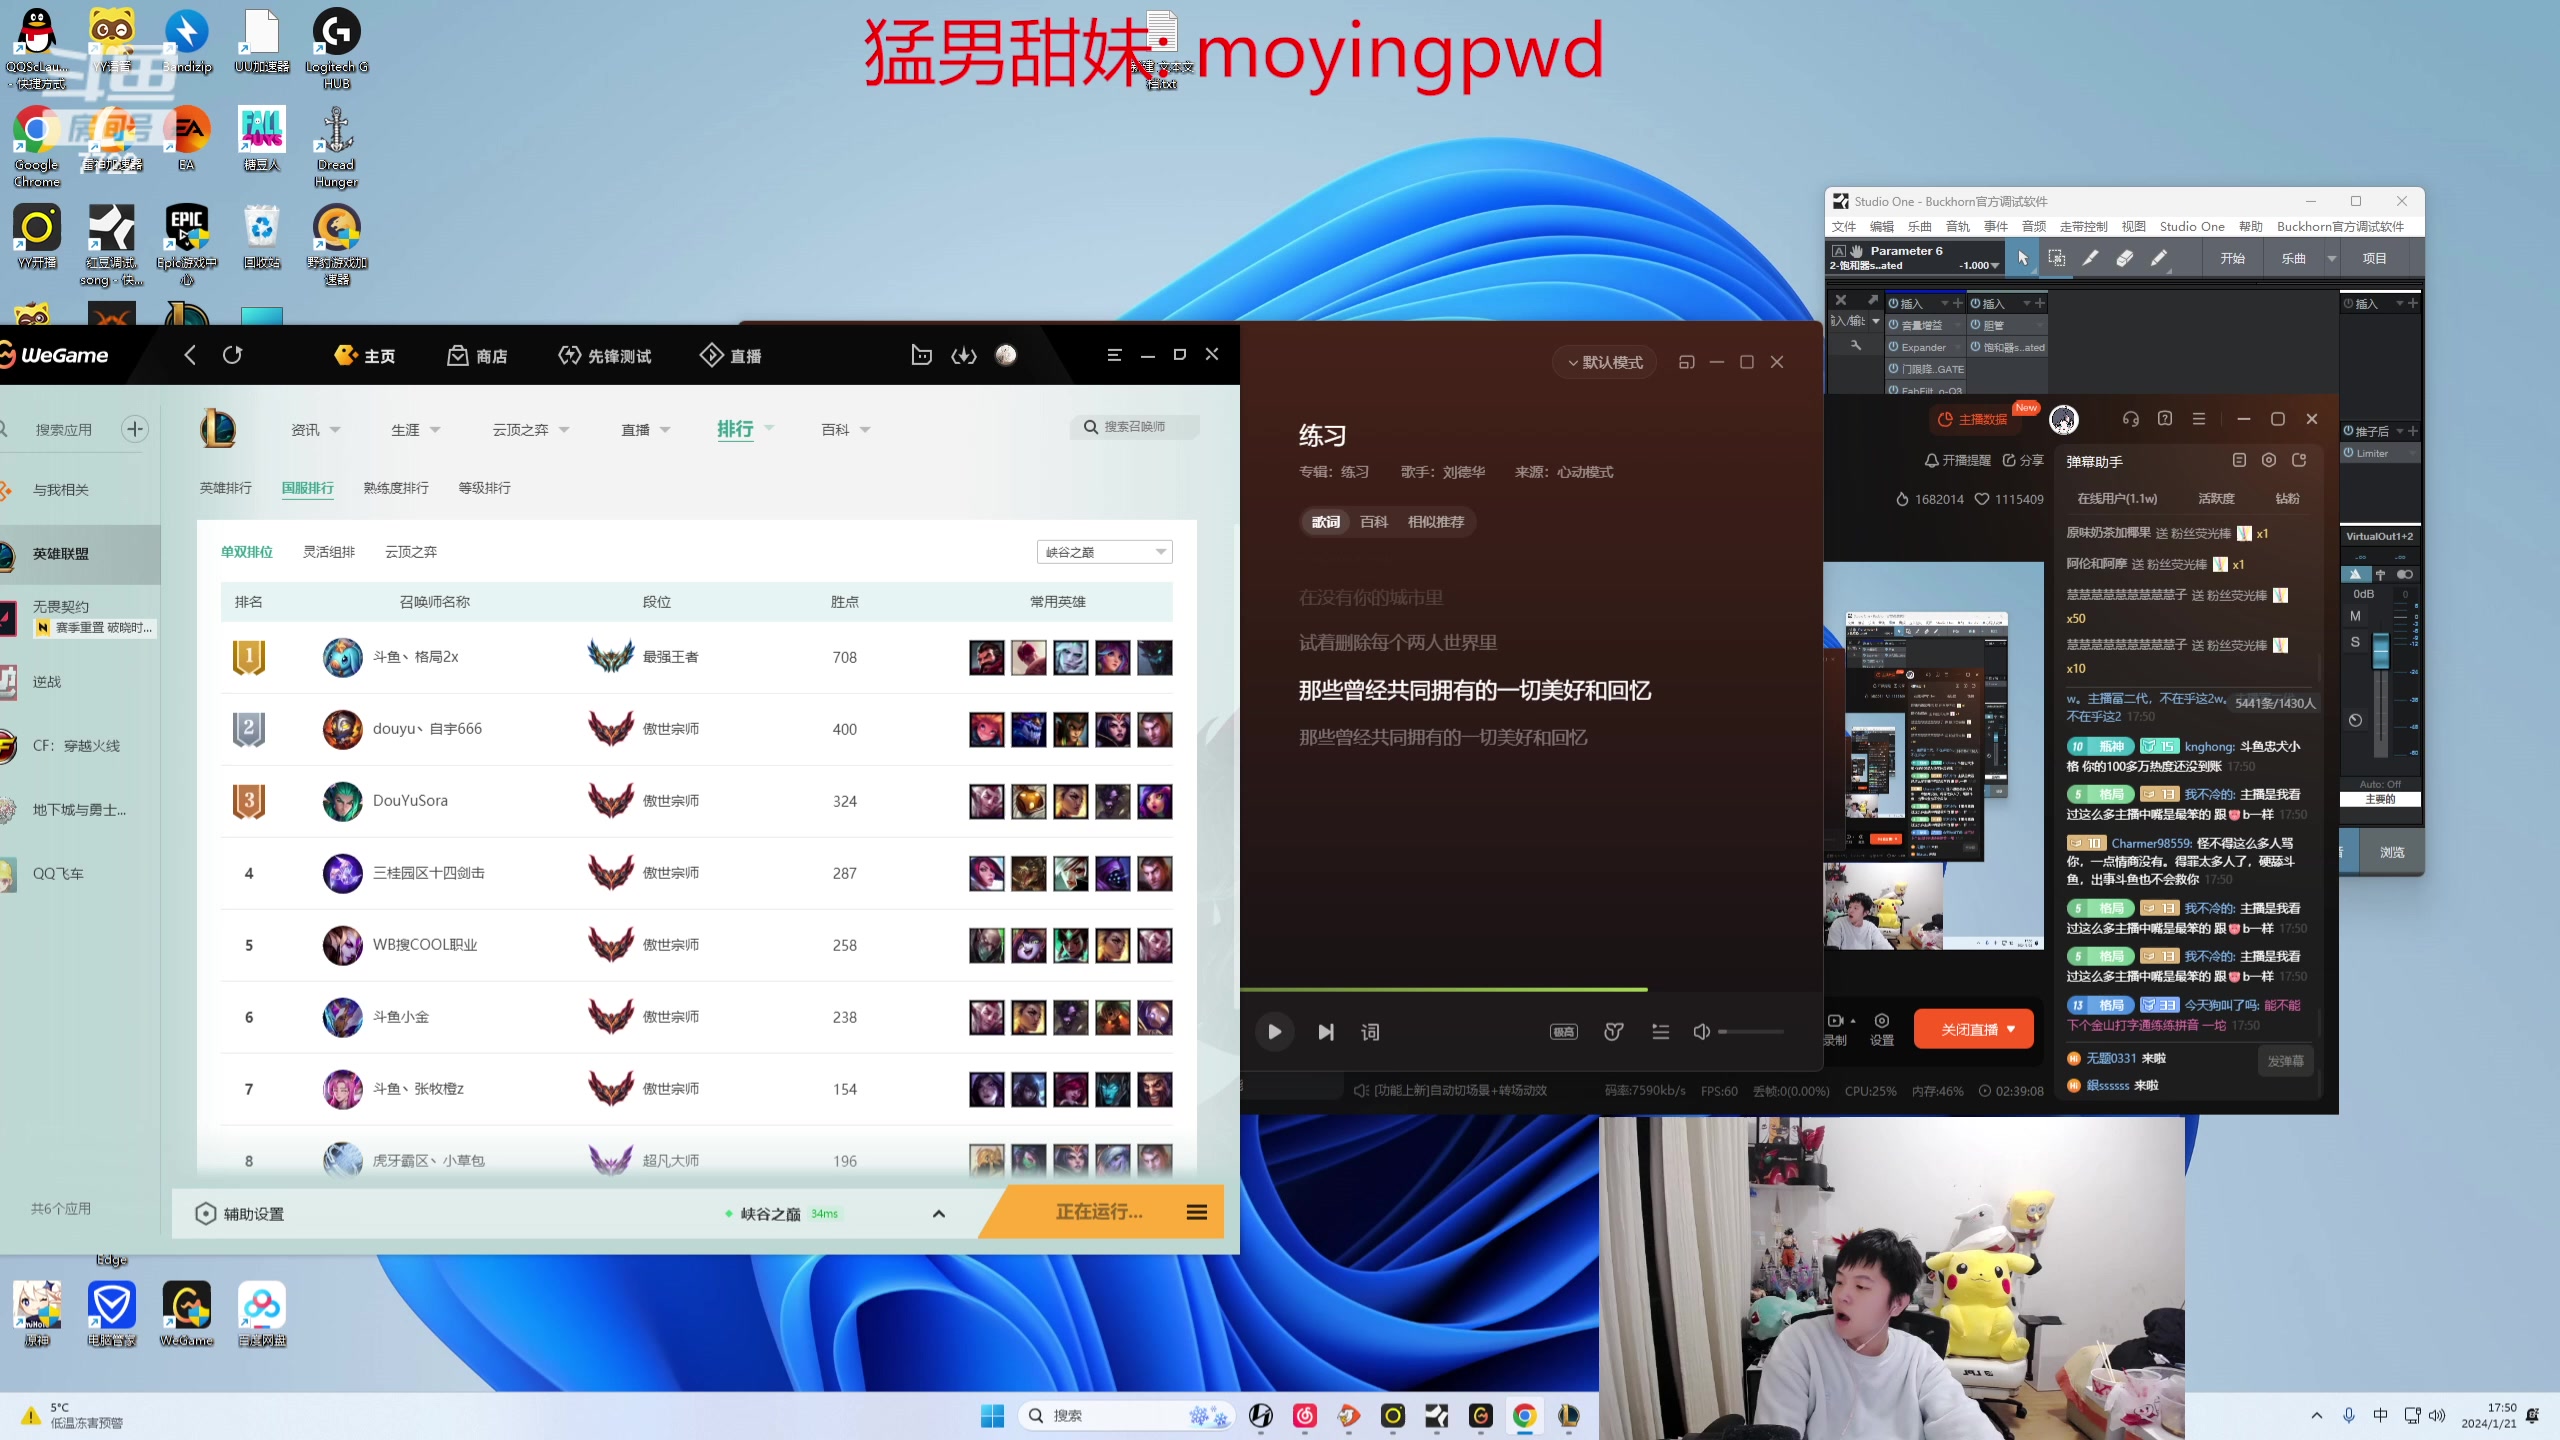This screenshot has width=2560, height=1440.
Task: Open the 乐曲 dropdown arrow in Studio One
Action: click(x=2332, y=258)
